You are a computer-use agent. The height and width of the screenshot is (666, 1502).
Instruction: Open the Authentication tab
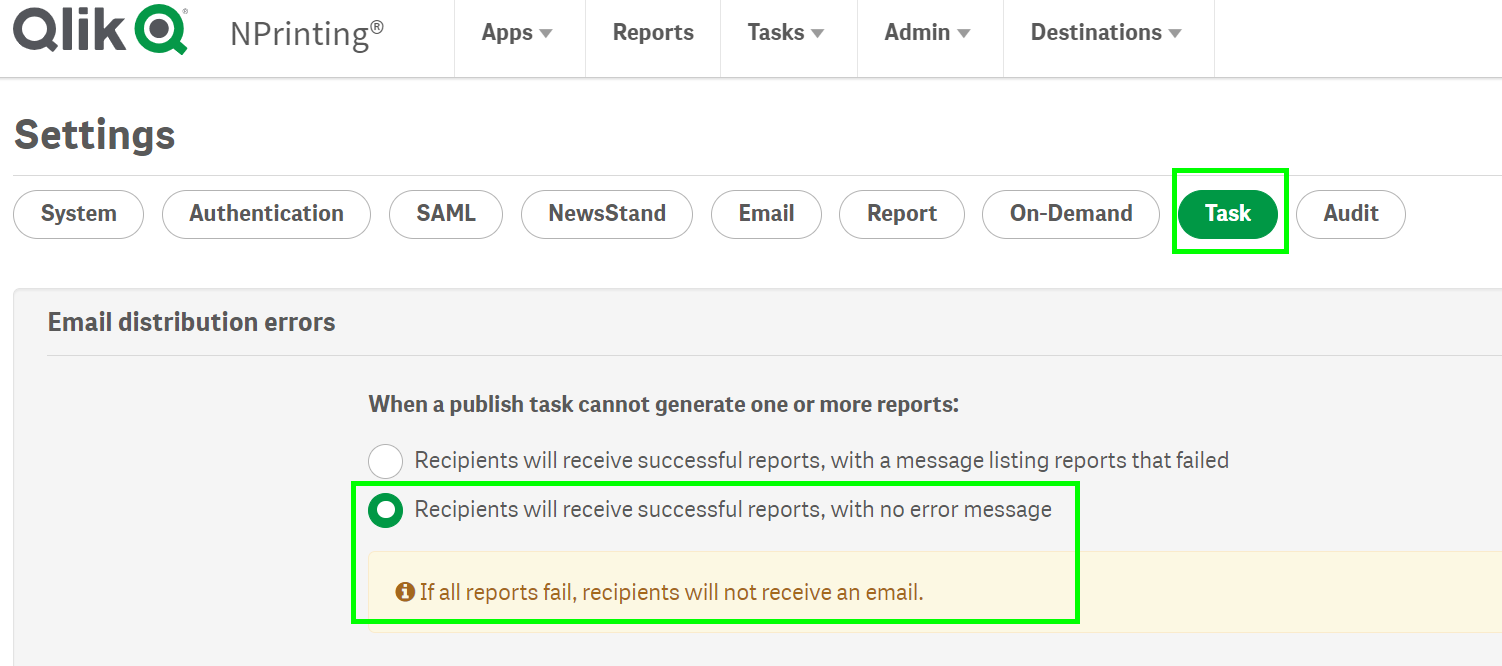coord(266,213)
